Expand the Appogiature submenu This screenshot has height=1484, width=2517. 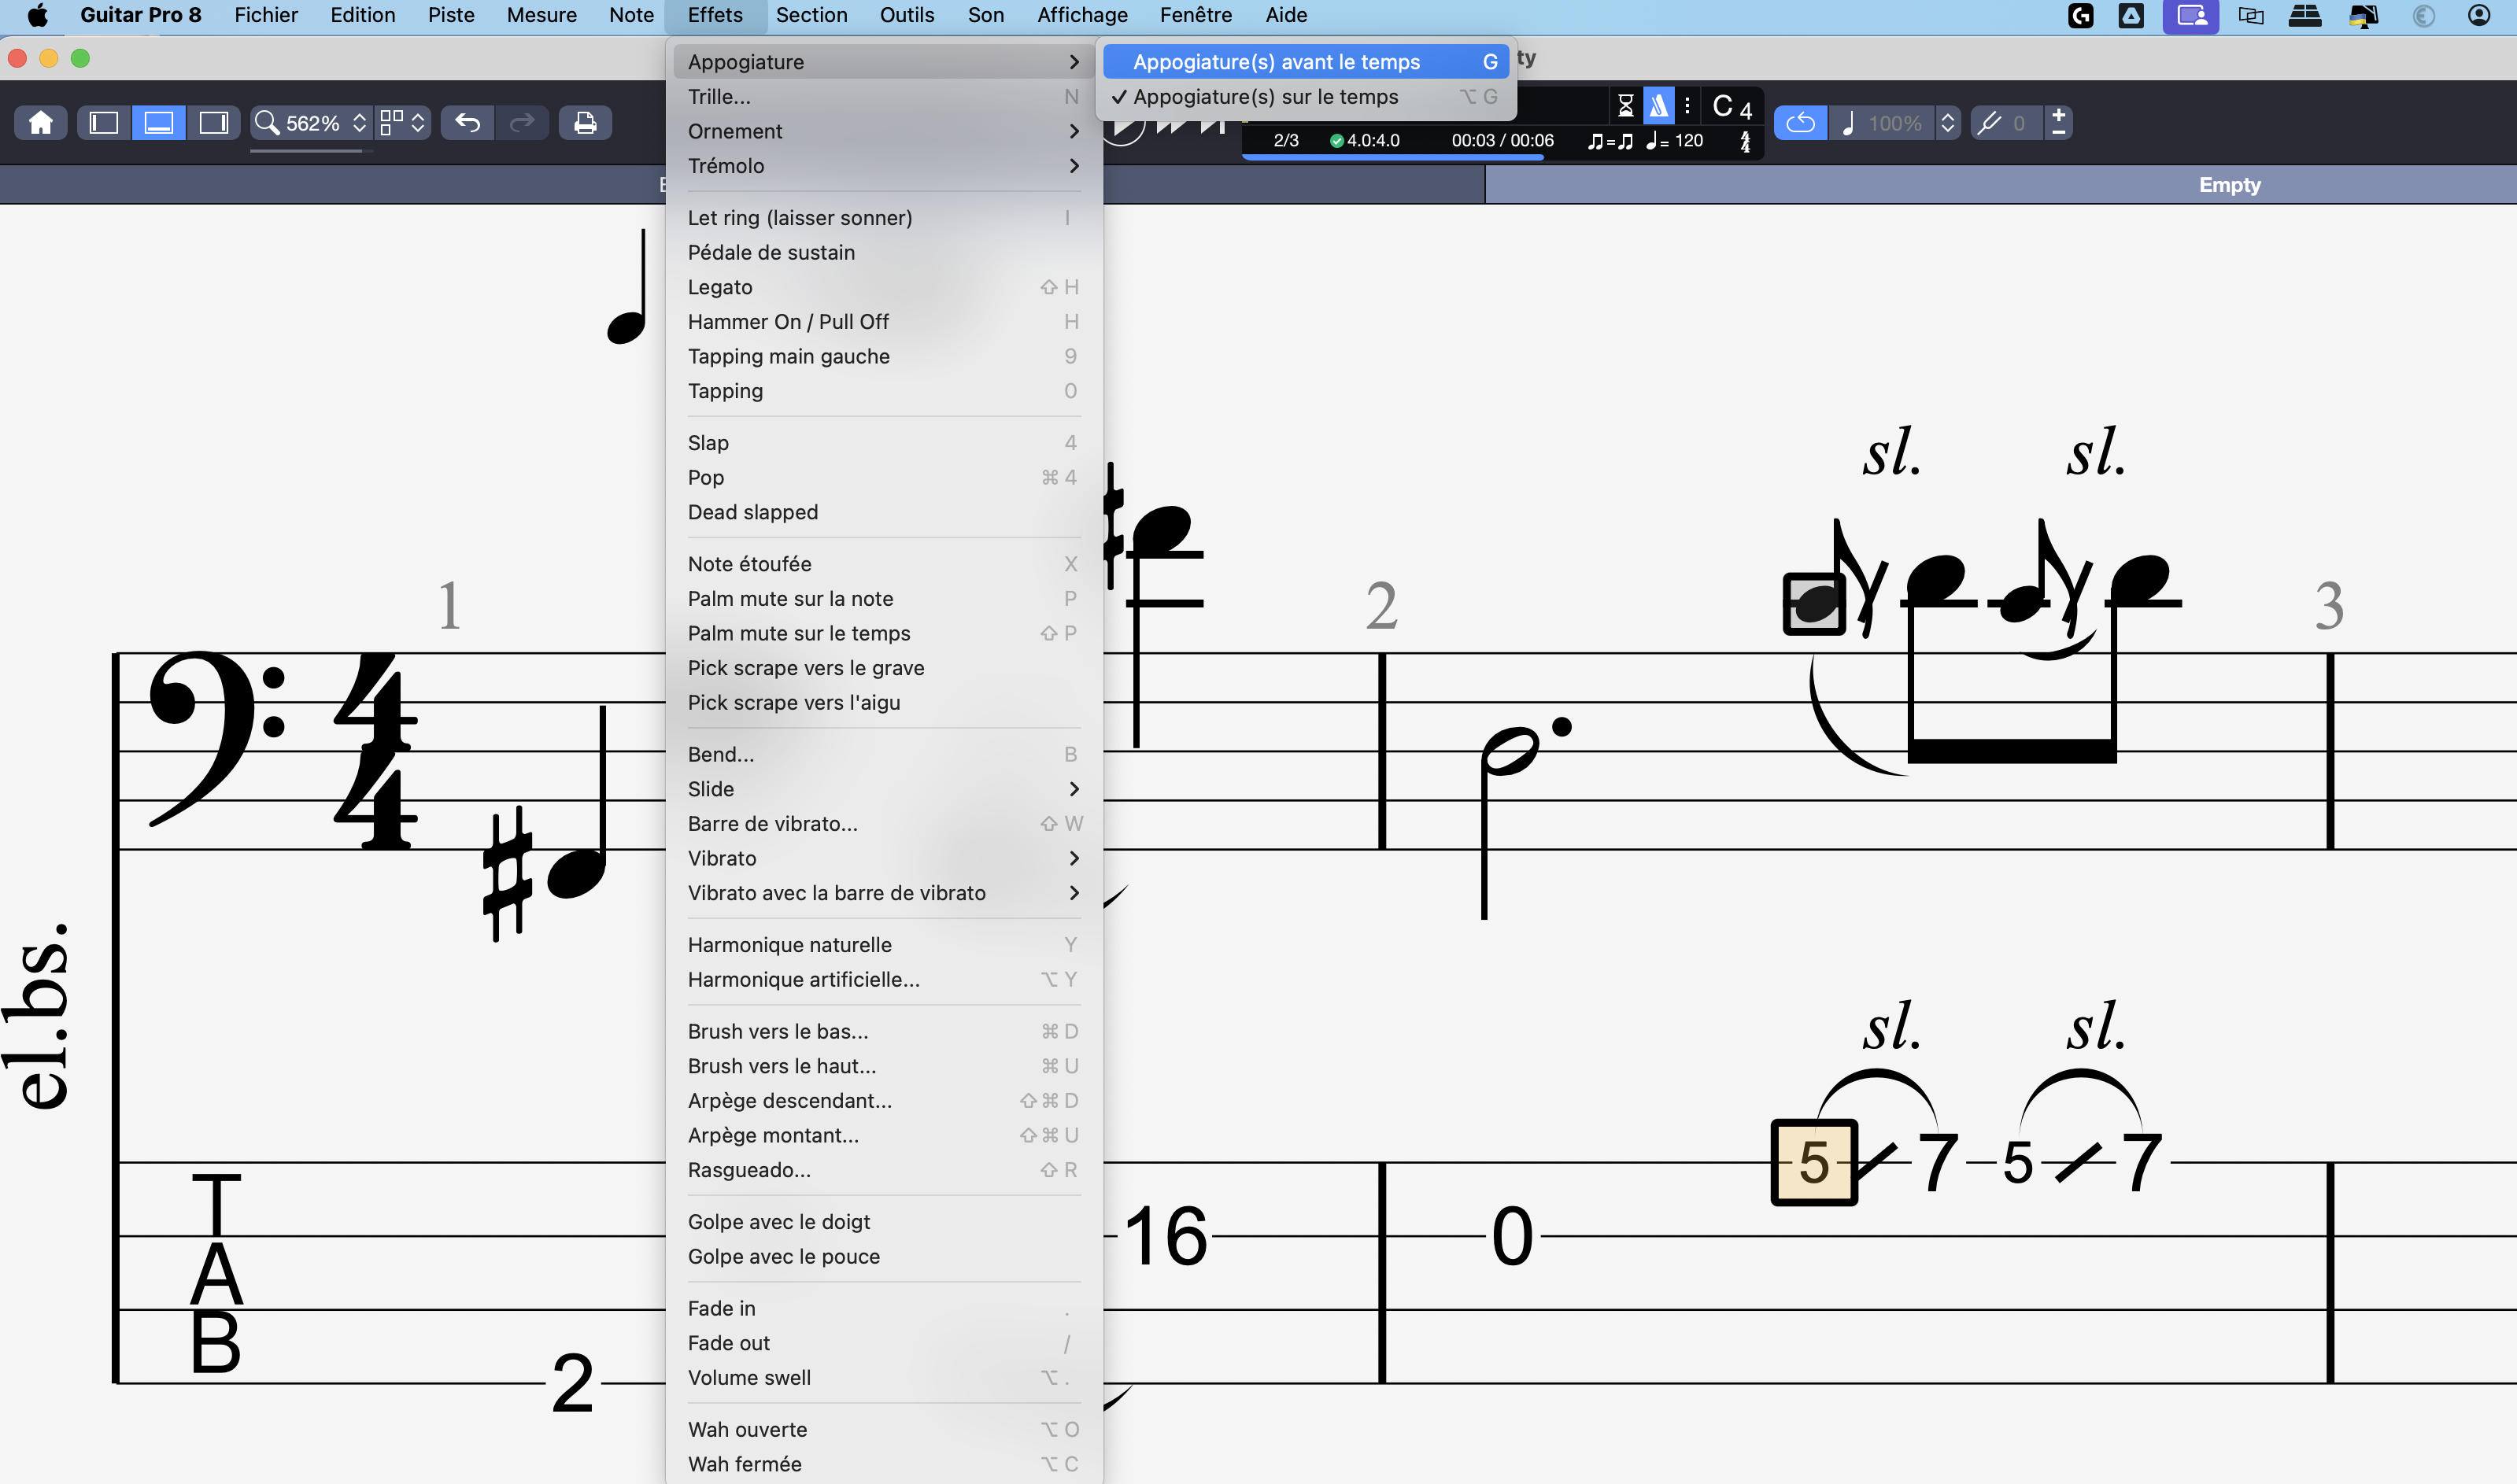pyautogui.click(x=883, y=62)
